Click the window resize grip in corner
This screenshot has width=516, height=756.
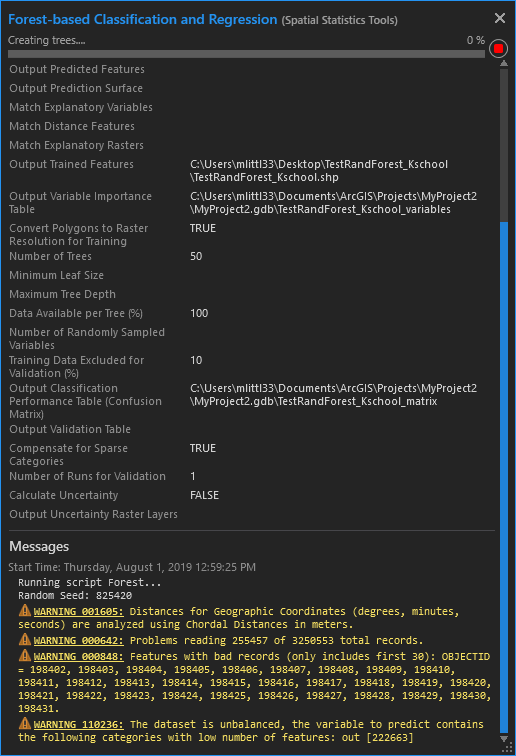(508, 748)
